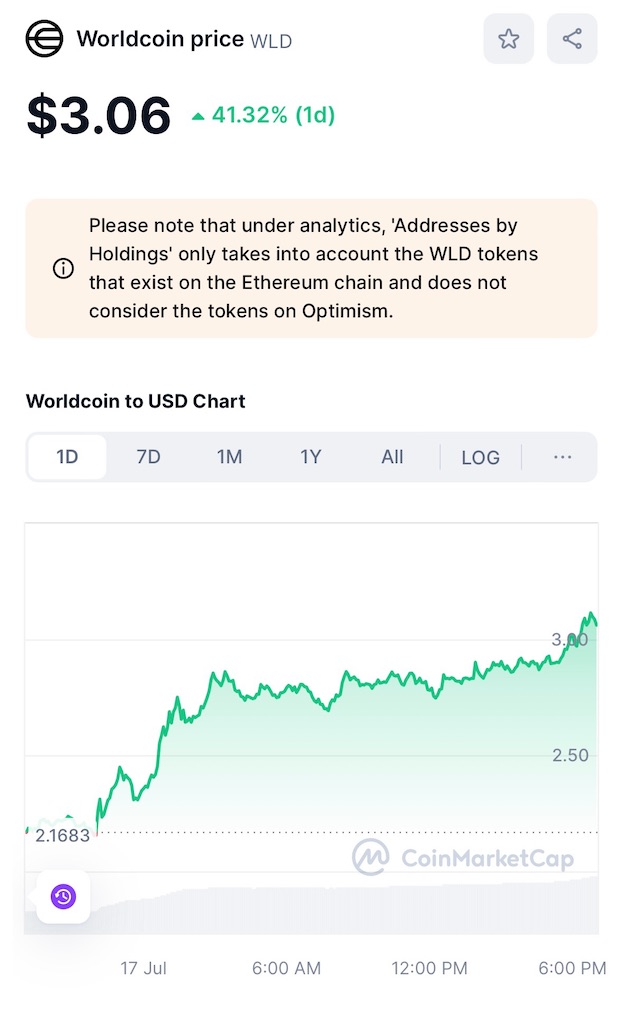
Task: Click the info circle icon in notice
Action: click(63, 268)
